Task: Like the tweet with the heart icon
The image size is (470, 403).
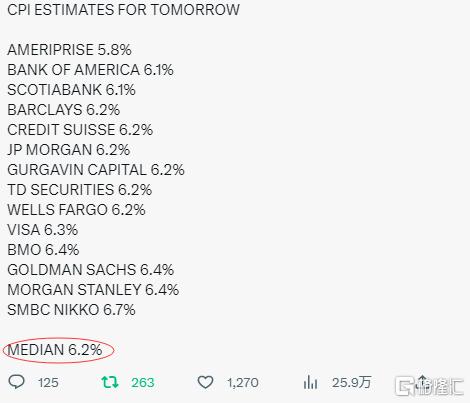Action: pos(205,382)
